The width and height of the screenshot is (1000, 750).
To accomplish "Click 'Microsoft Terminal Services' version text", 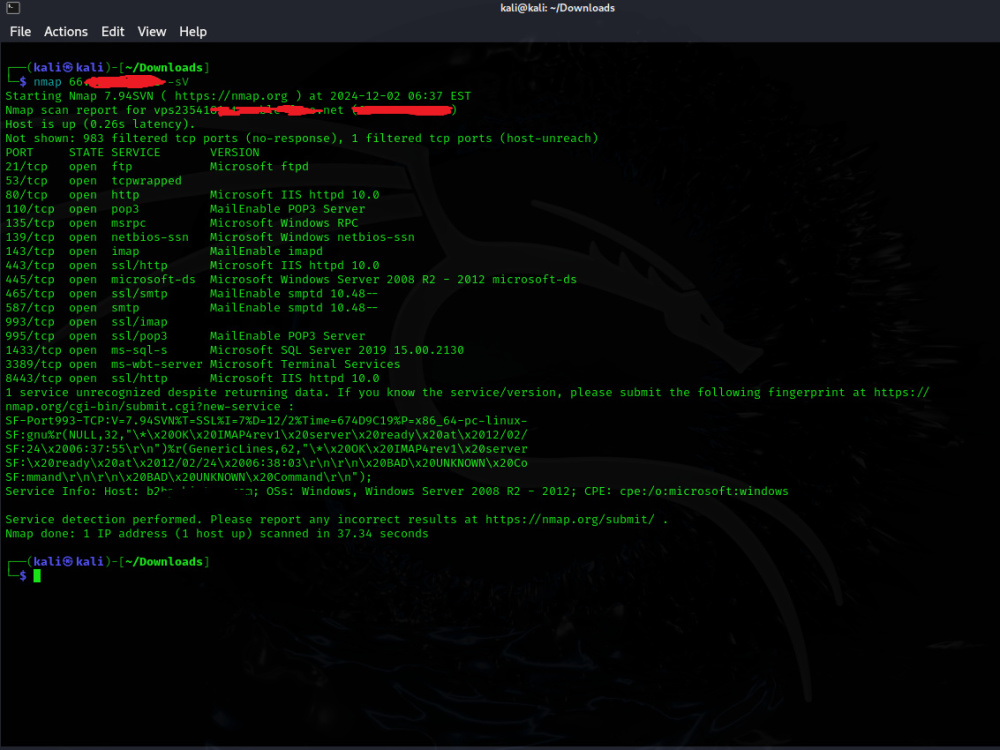I will click(305, 364).
